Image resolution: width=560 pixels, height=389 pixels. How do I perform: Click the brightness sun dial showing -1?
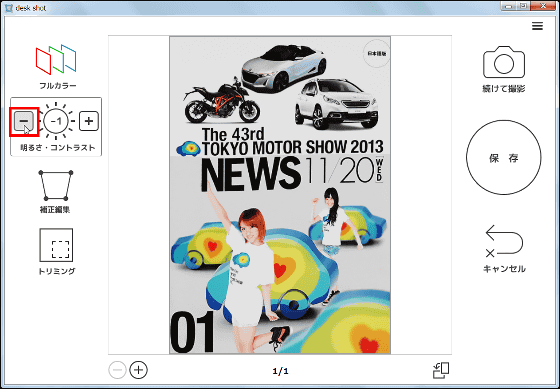[x=56, y=121]
